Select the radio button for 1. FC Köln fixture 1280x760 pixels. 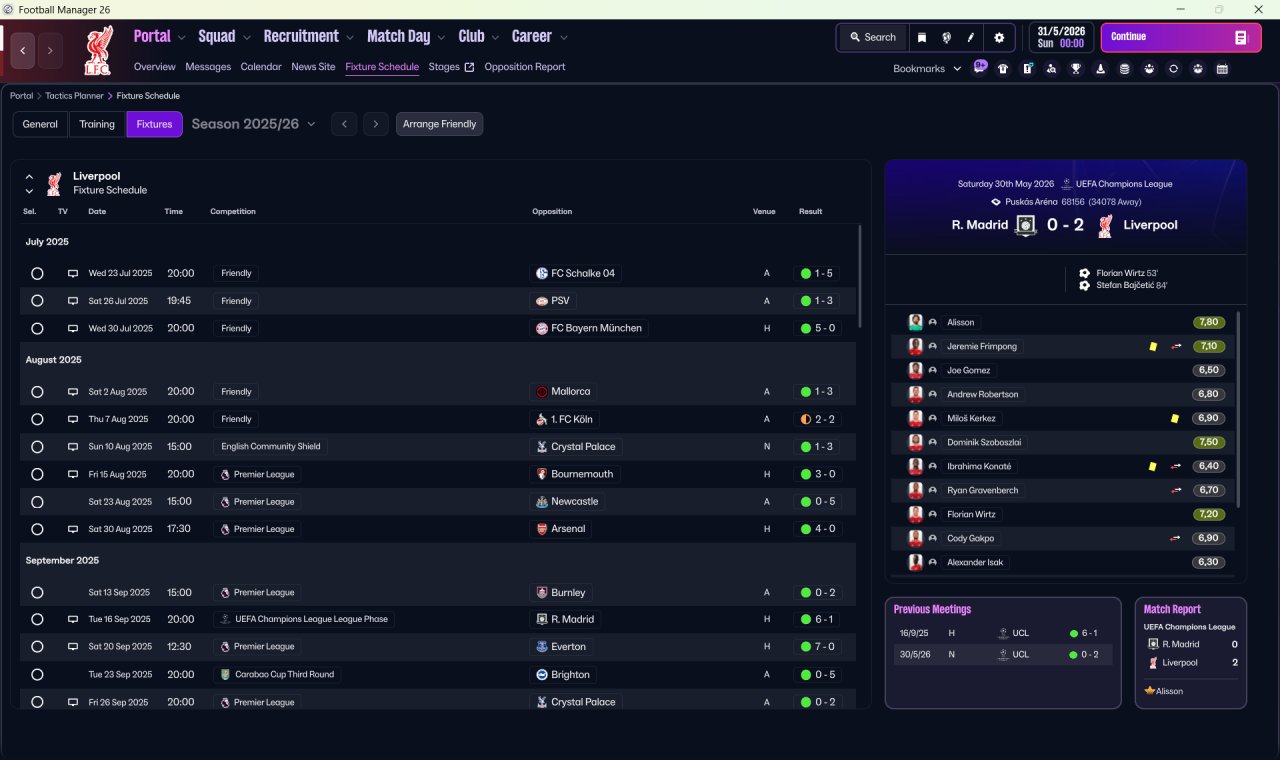(37, 419)
